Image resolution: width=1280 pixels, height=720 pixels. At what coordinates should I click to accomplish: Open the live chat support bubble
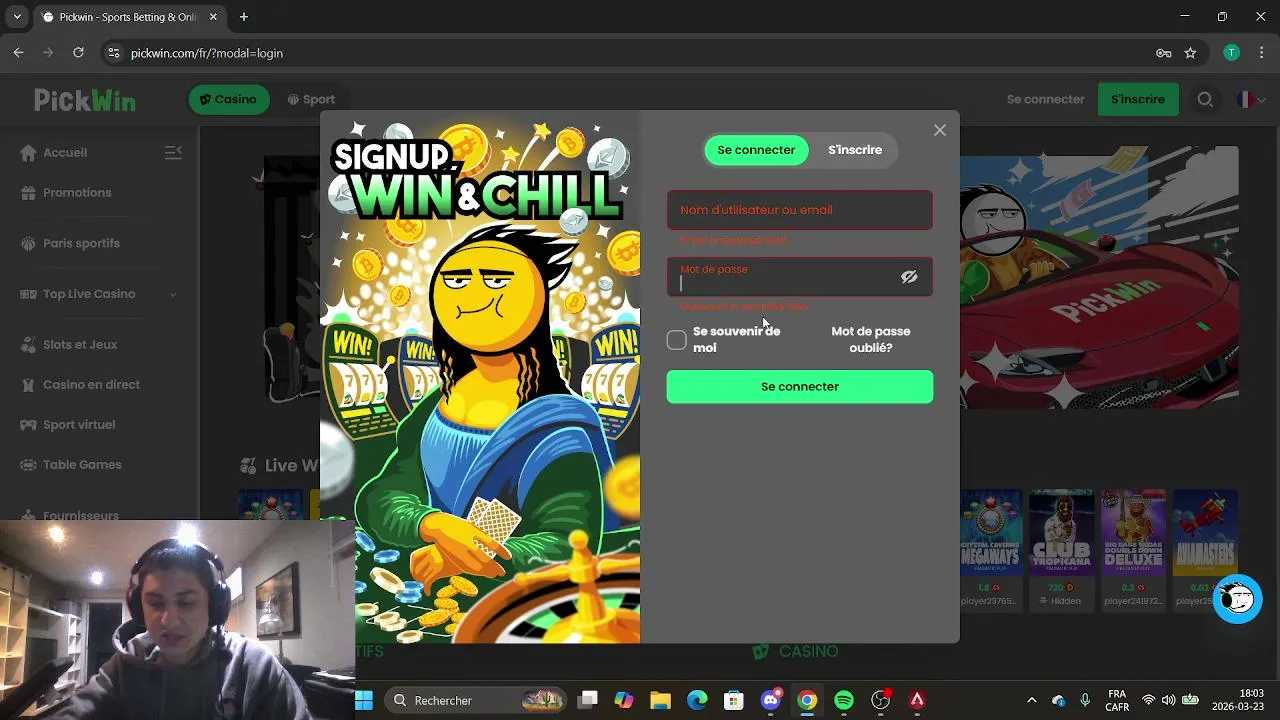pyautogui.click(x=1238, y=599)
